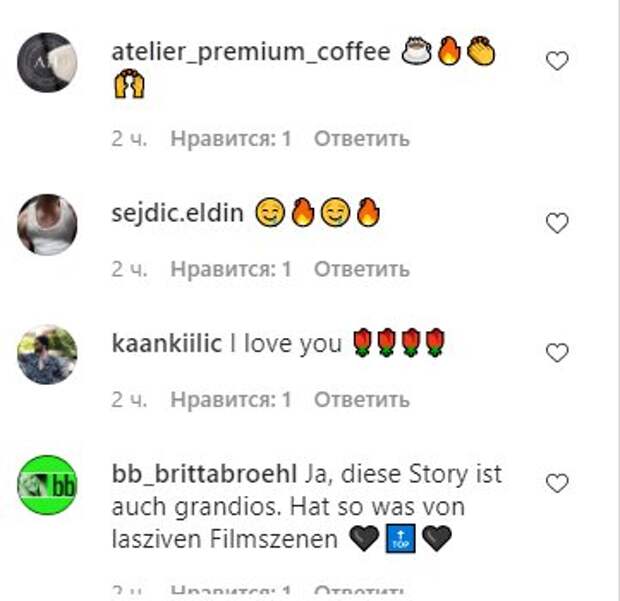Image resolution: width=620 pixels, height=601 pixels.
Task: Like the atelier_premium_coffee comment heart
Action: tap(557, 61)
